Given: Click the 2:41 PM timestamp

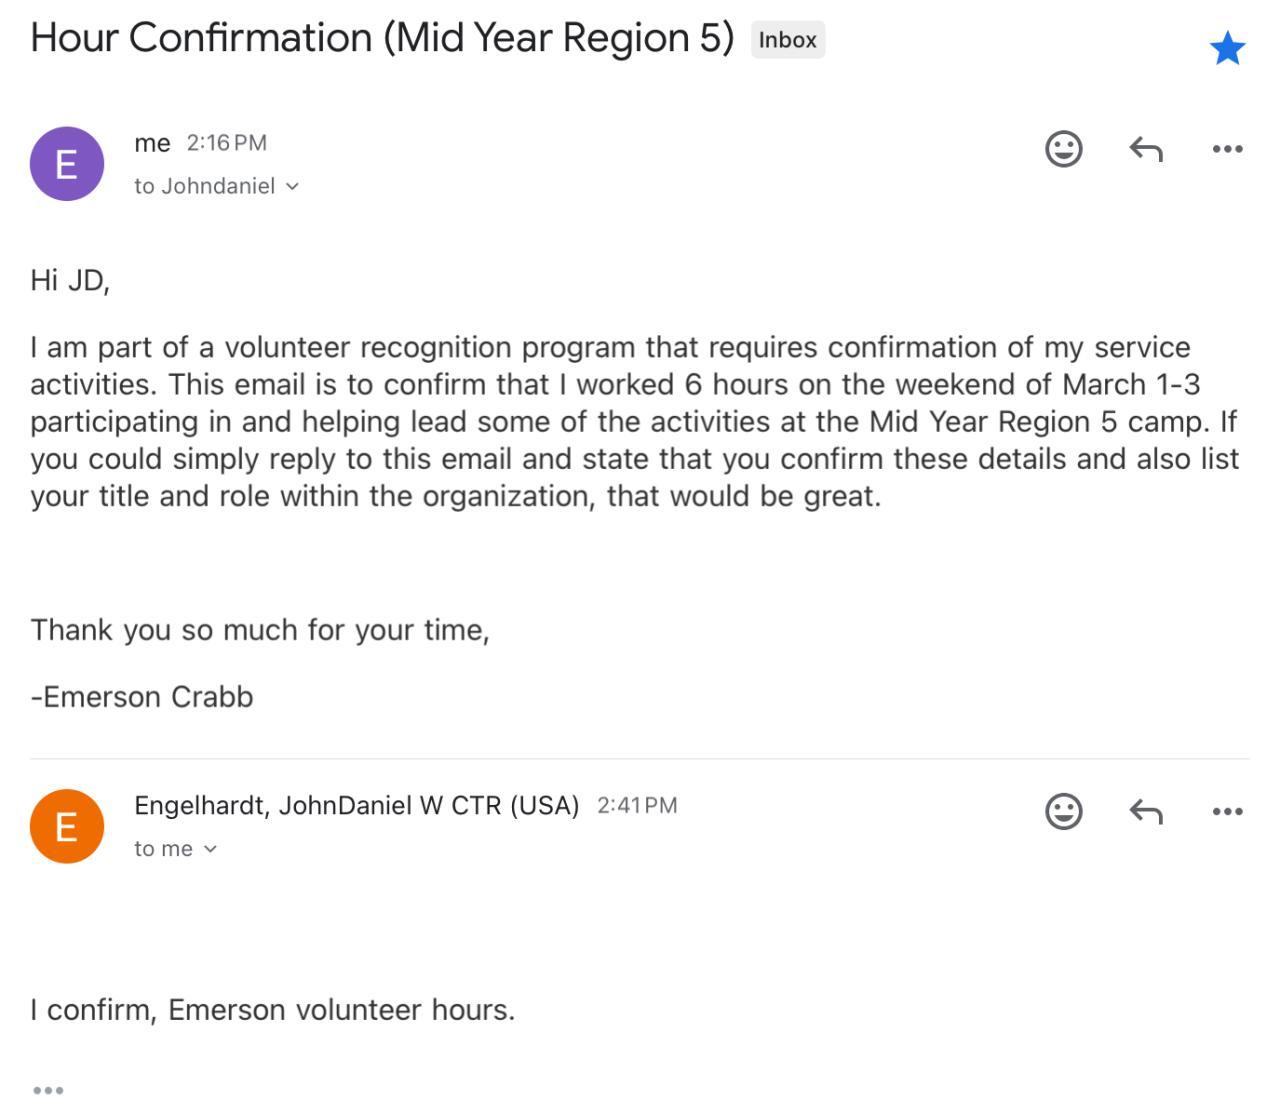Looking at the screenshot, I should pyautogui.click(x=637, y=805).
